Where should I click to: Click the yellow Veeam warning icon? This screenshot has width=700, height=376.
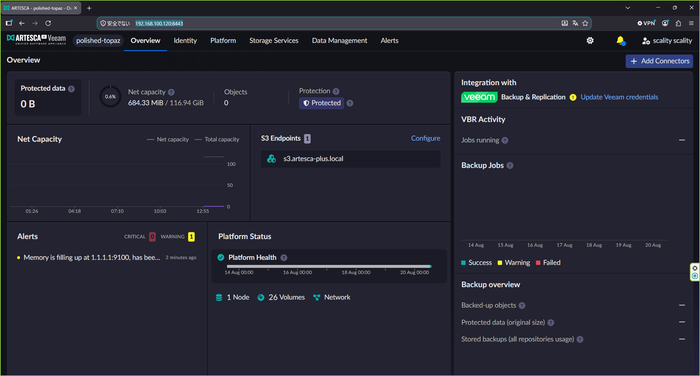pyautogui.click(x=573, y=97)
